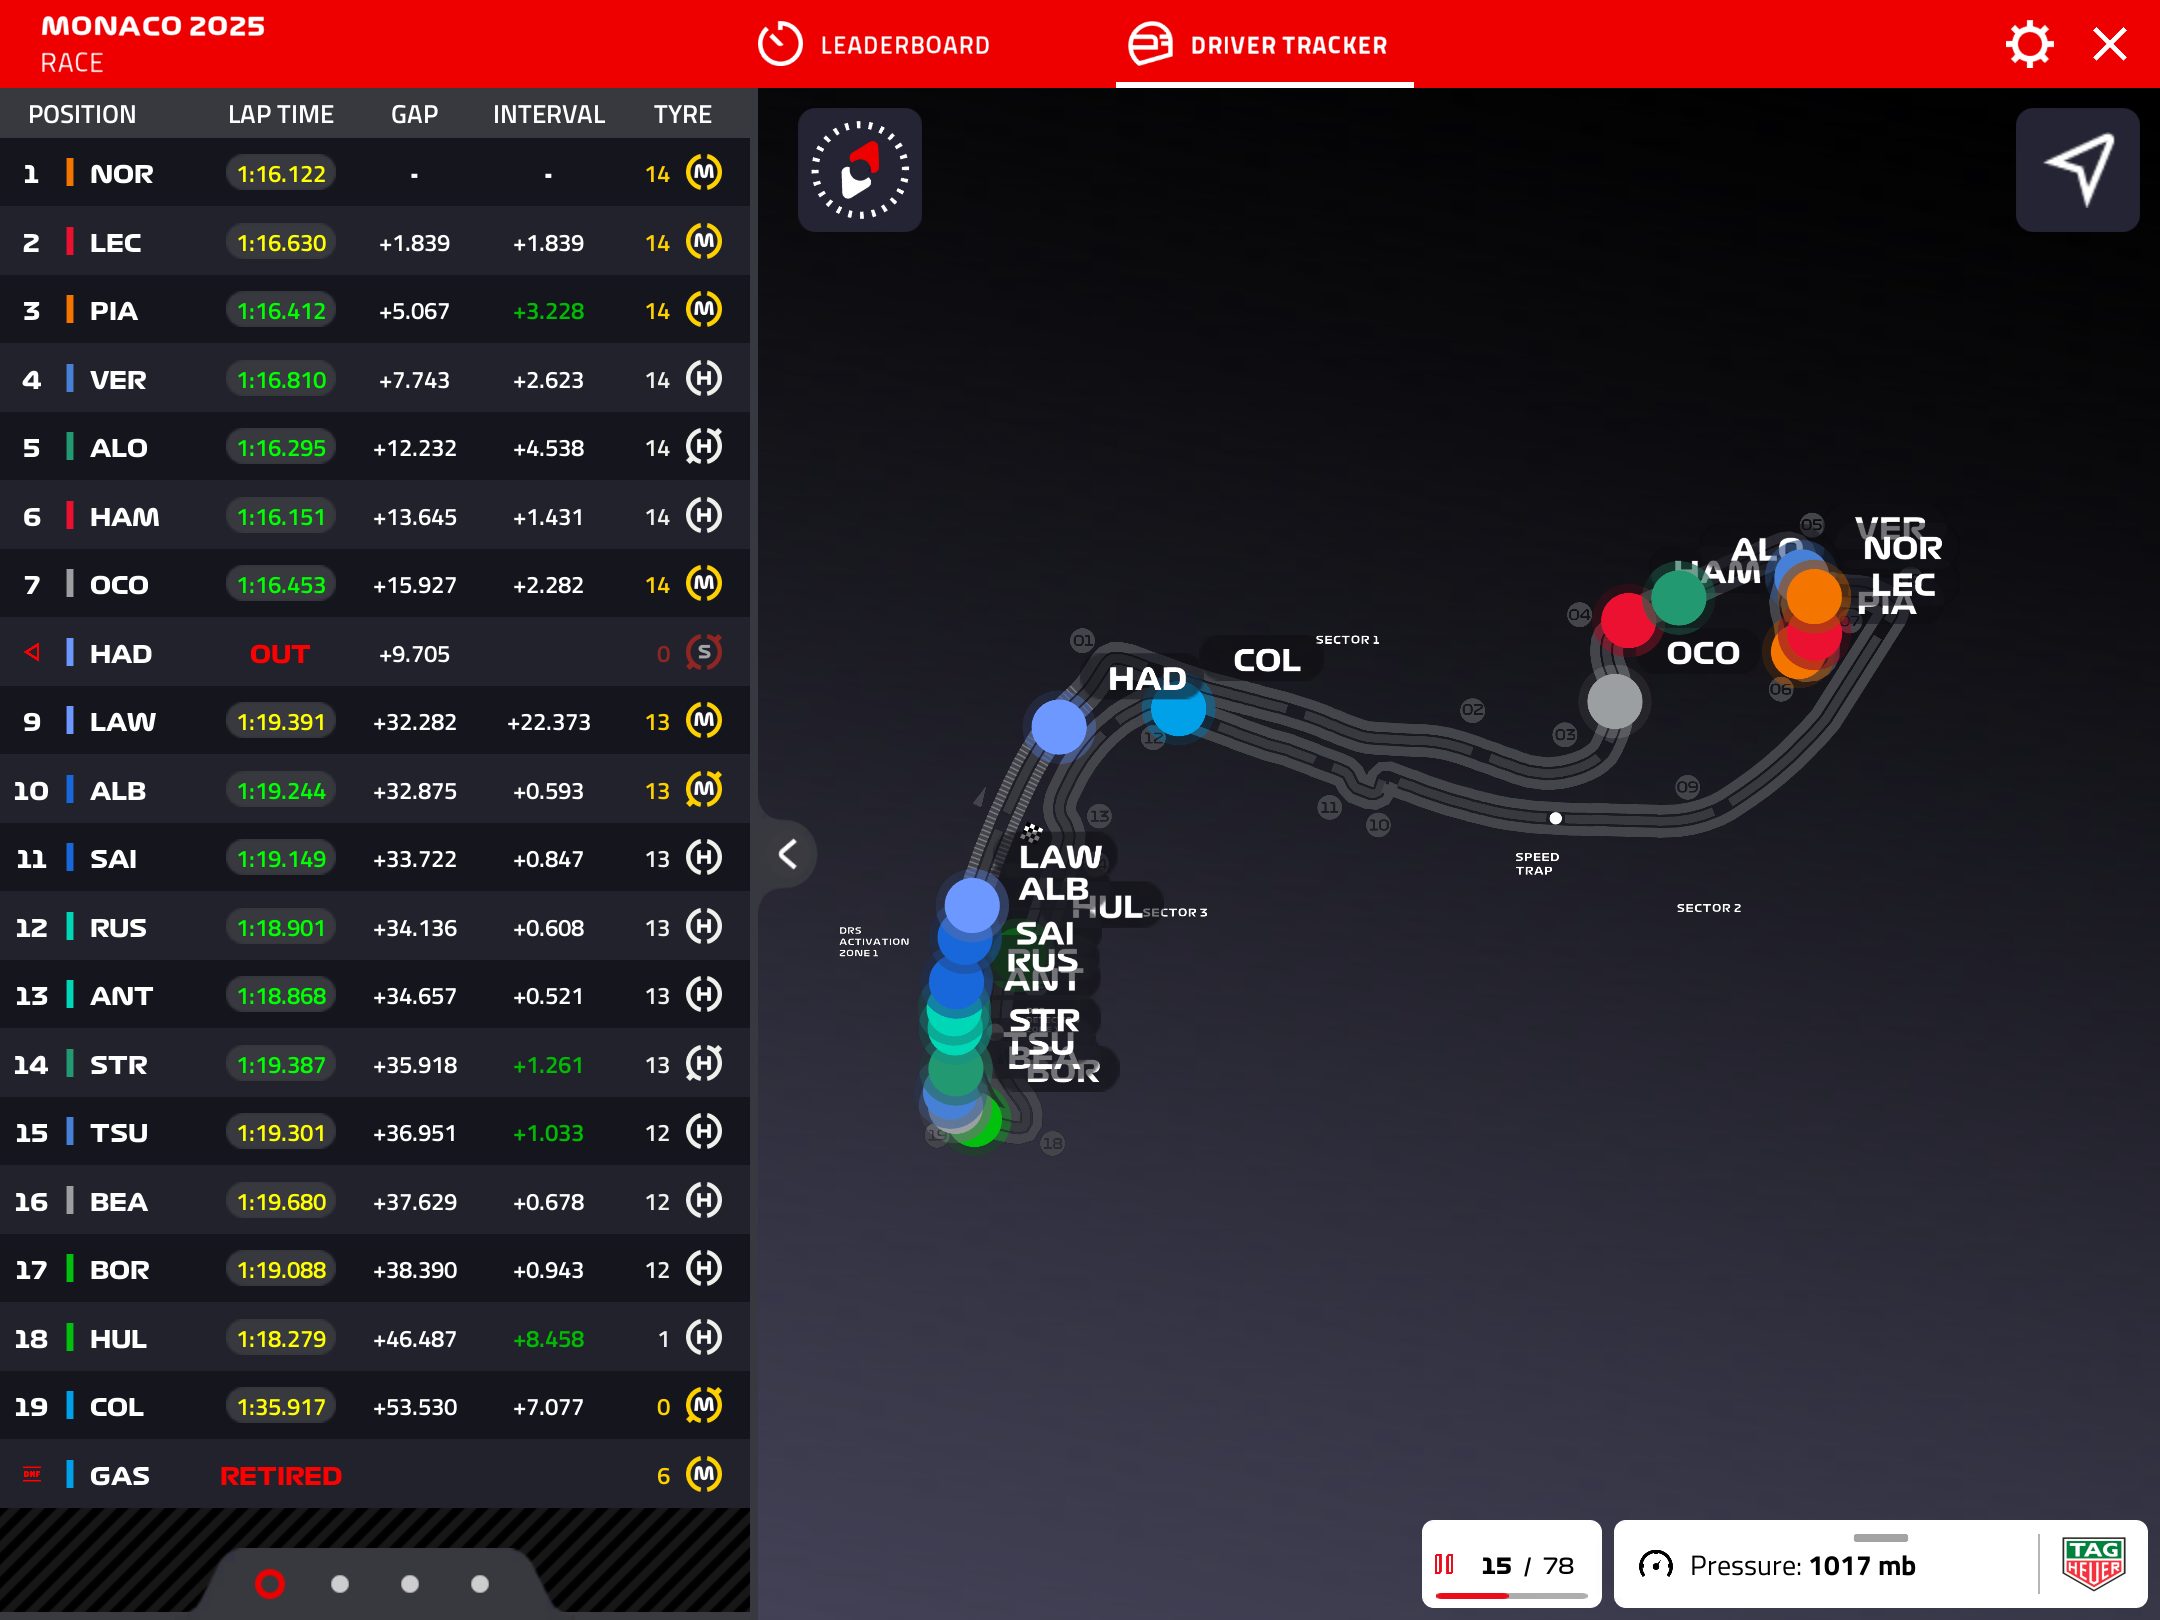Image resolution: width=2160 pixels, height=1620 pixels.
Task: Click the +8.458 interval for HUL
Action: (x=548, y=1339)
